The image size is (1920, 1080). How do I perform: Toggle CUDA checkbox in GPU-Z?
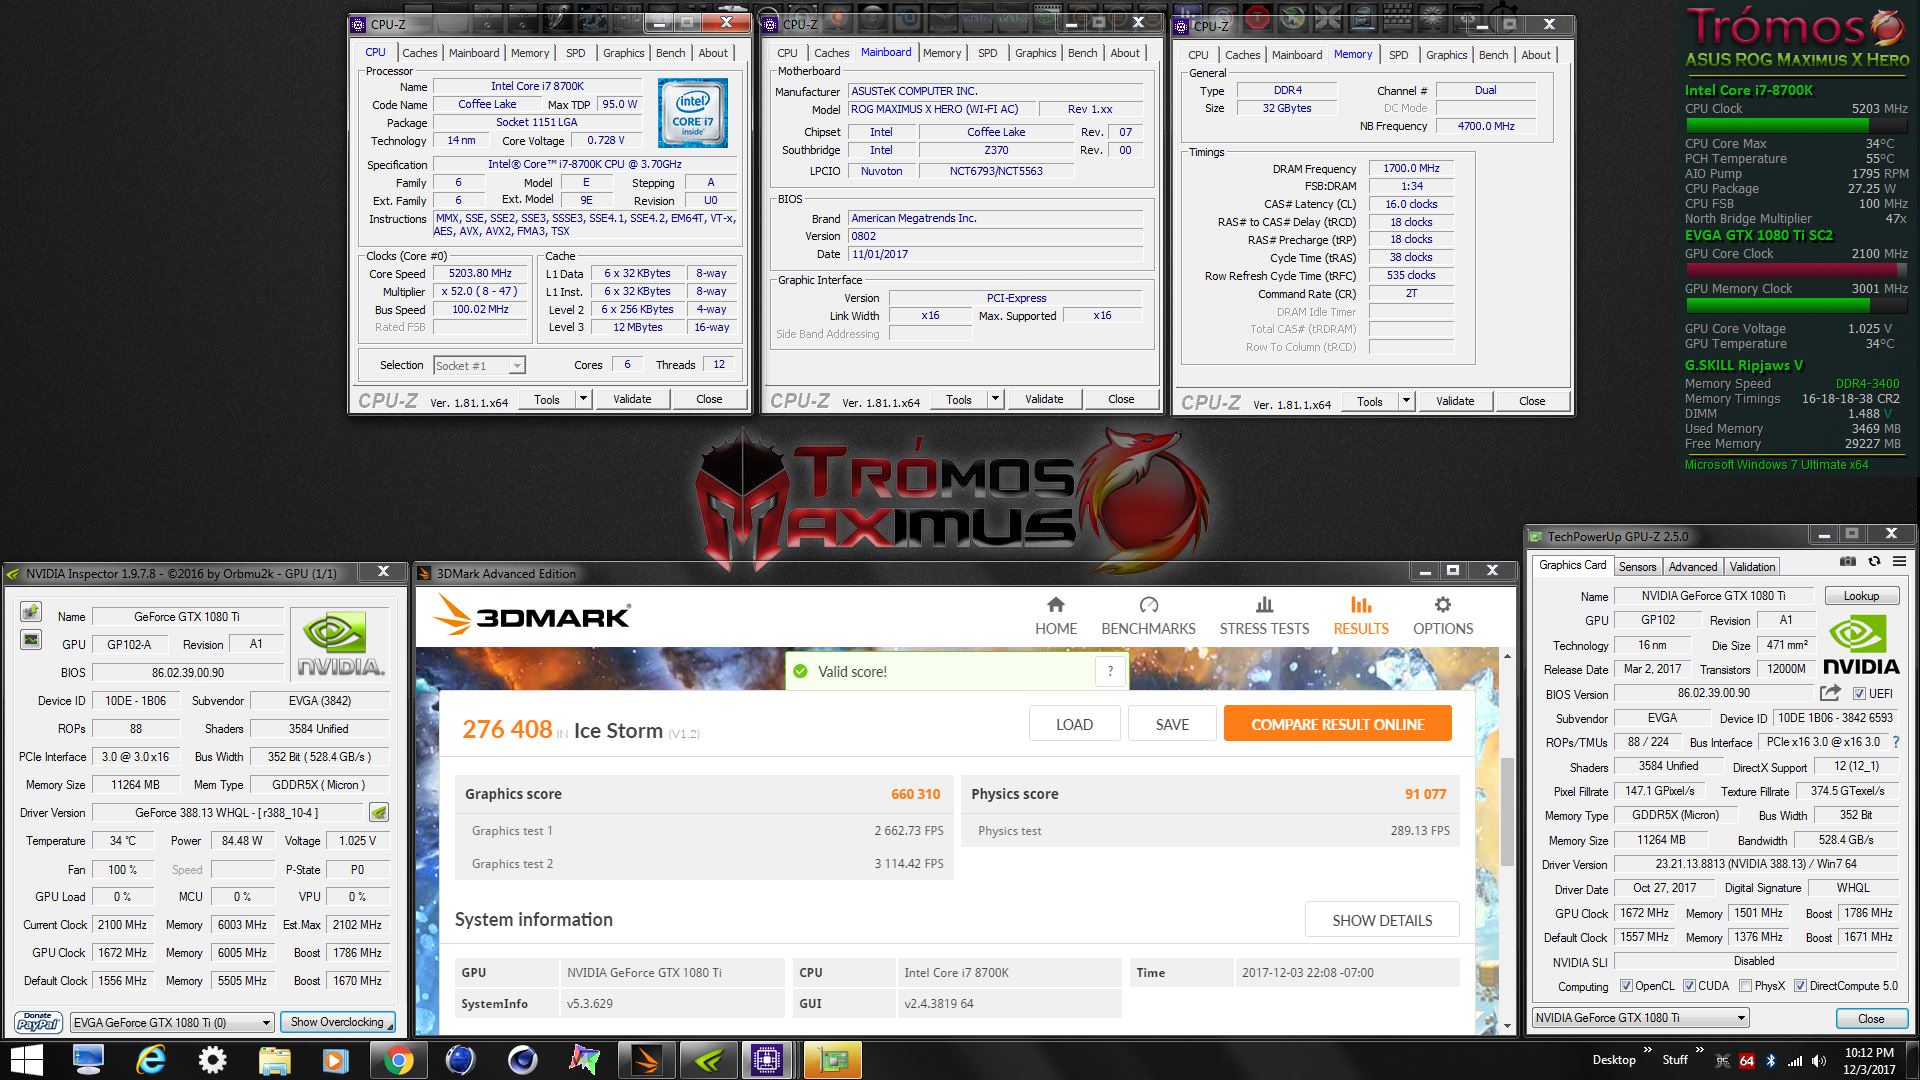pos(1690,986)
